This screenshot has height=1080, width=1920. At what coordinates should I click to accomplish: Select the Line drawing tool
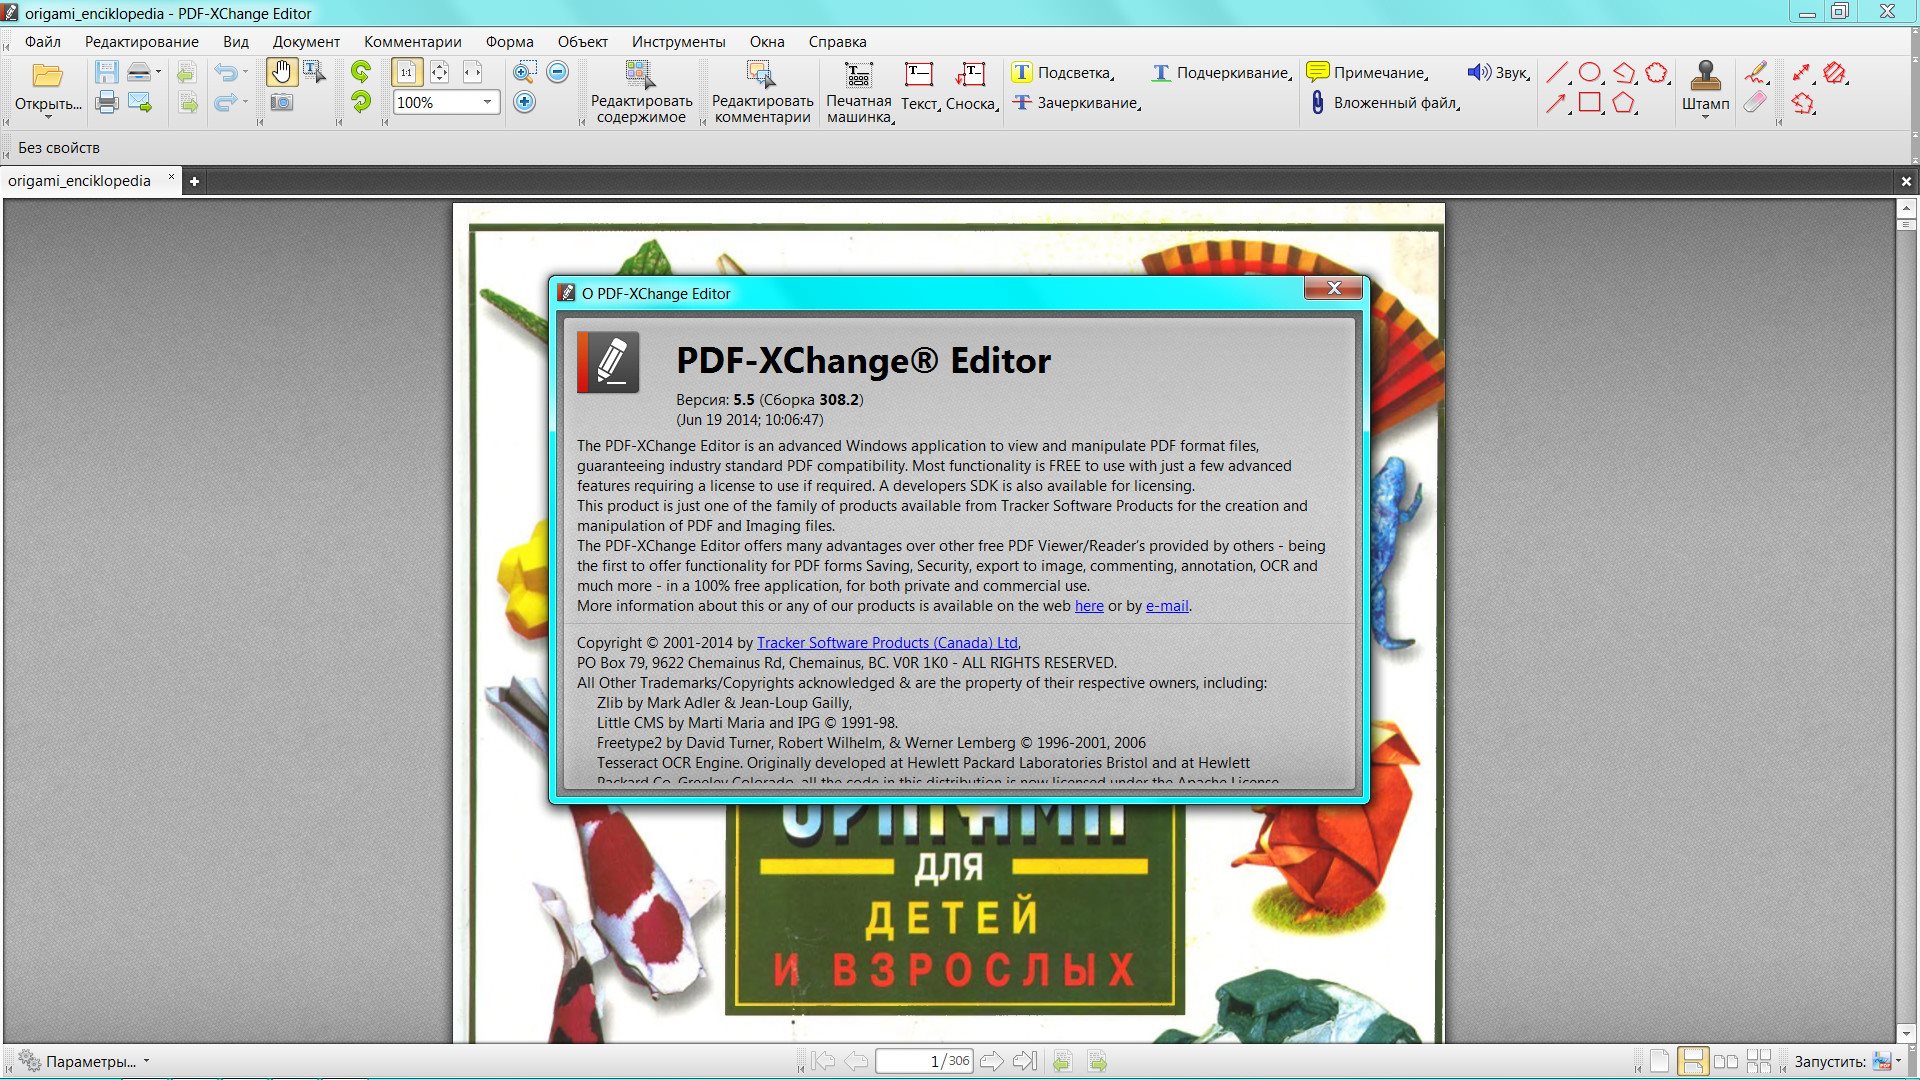click(1557, 72)
